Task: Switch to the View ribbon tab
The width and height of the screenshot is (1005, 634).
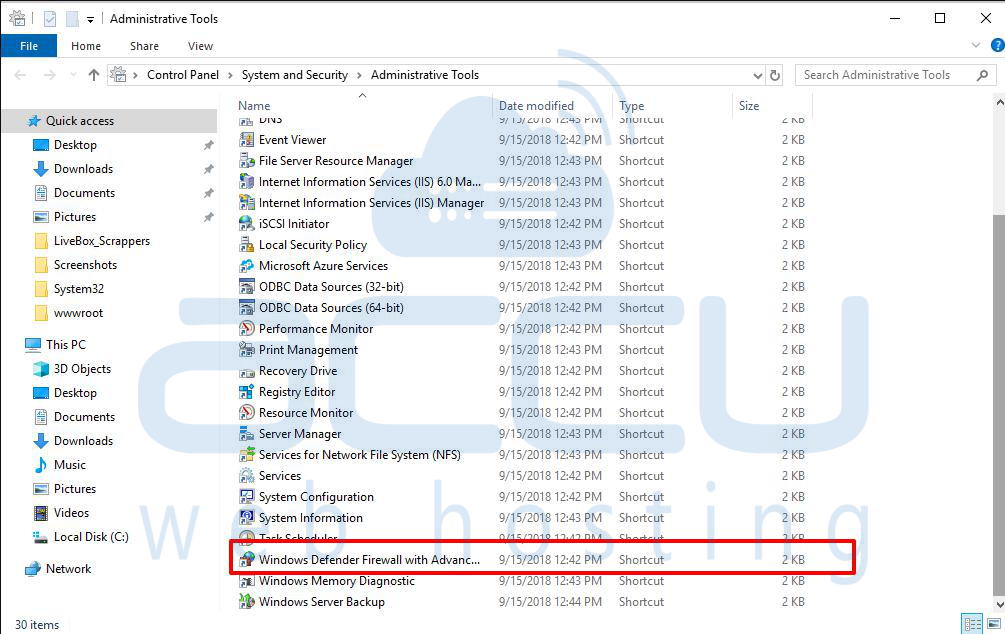Action: coord(199,45)
